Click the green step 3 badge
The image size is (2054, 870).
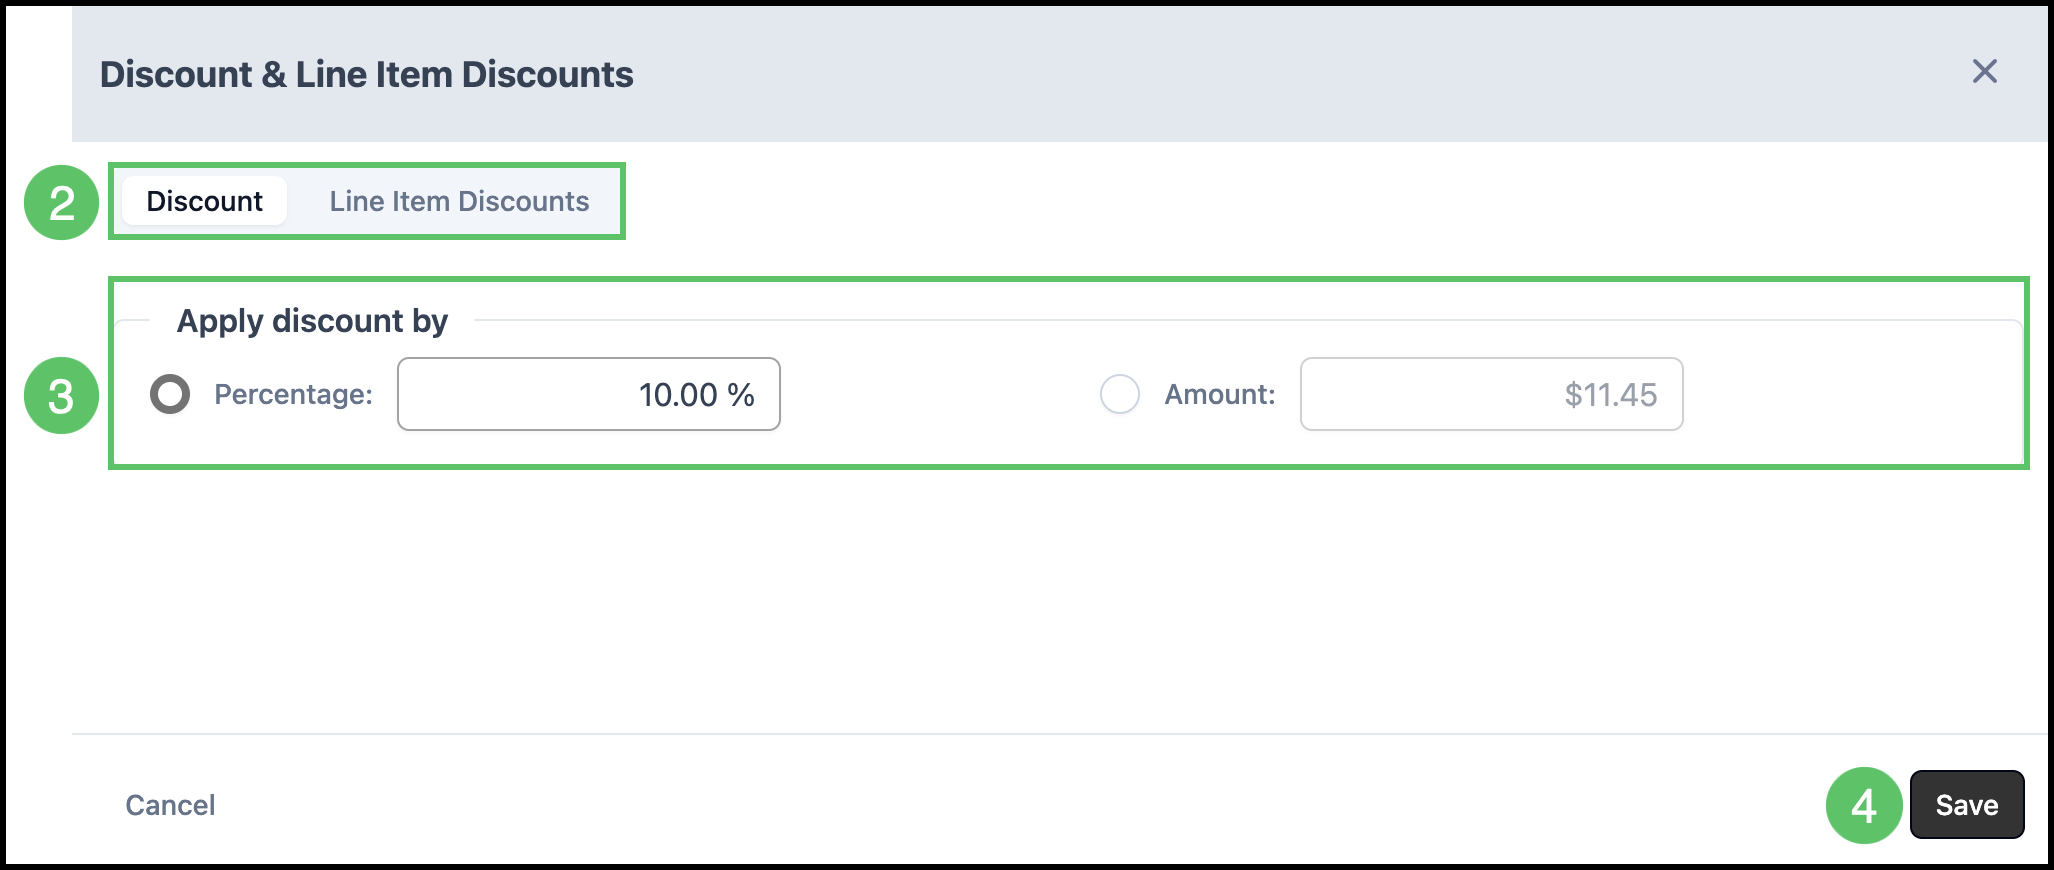[x=61, y=396]
